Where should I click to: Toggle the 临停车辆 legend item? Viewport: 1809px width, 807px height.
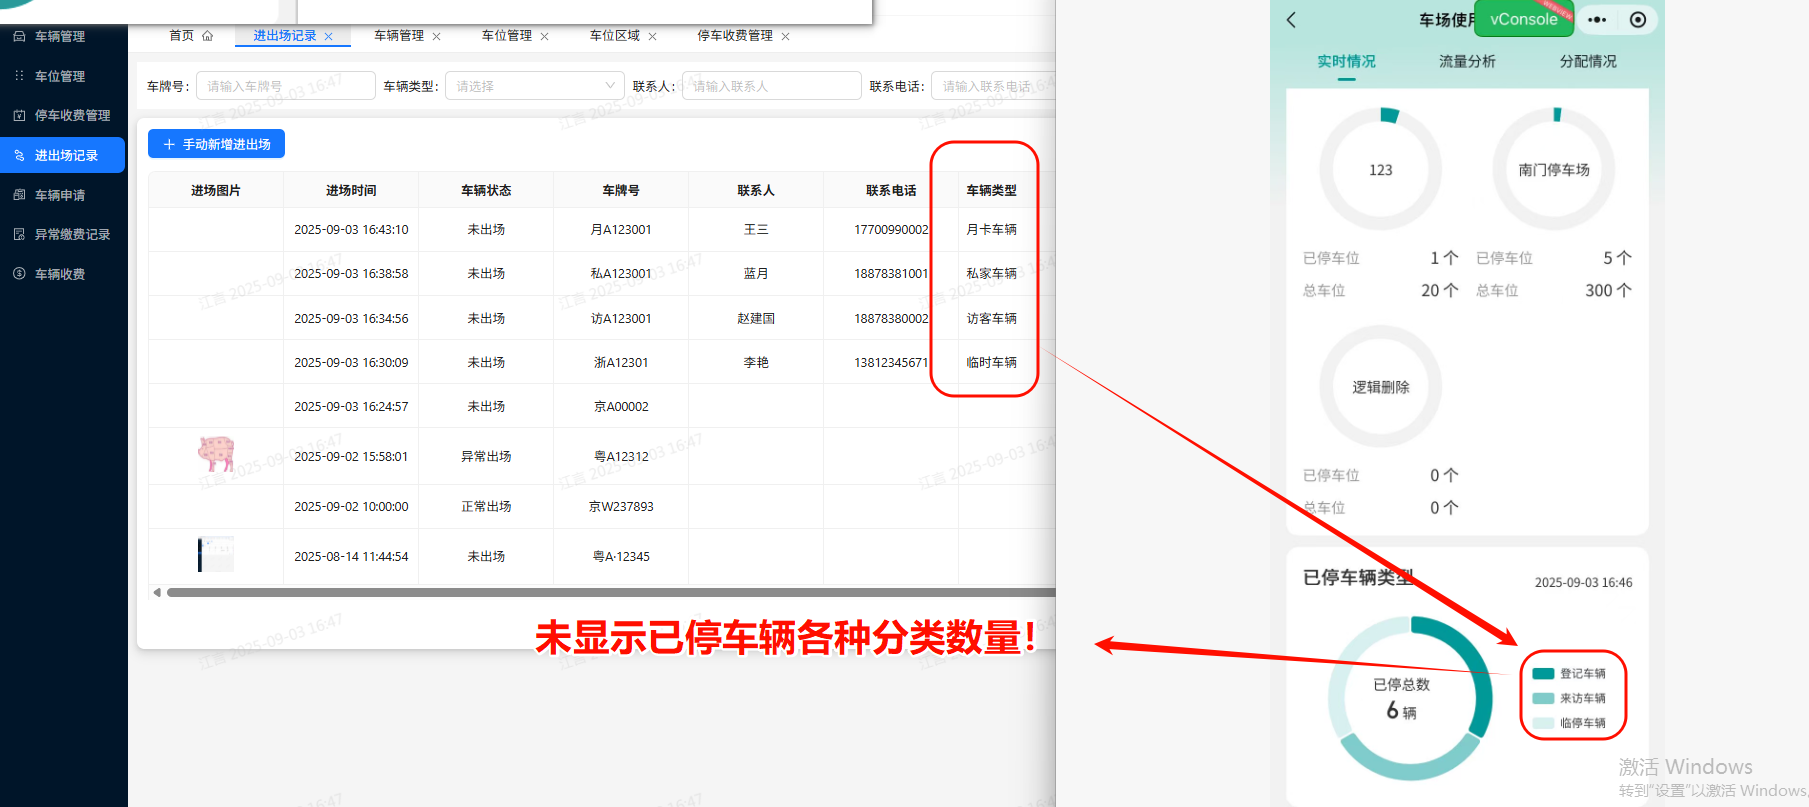1570,723
